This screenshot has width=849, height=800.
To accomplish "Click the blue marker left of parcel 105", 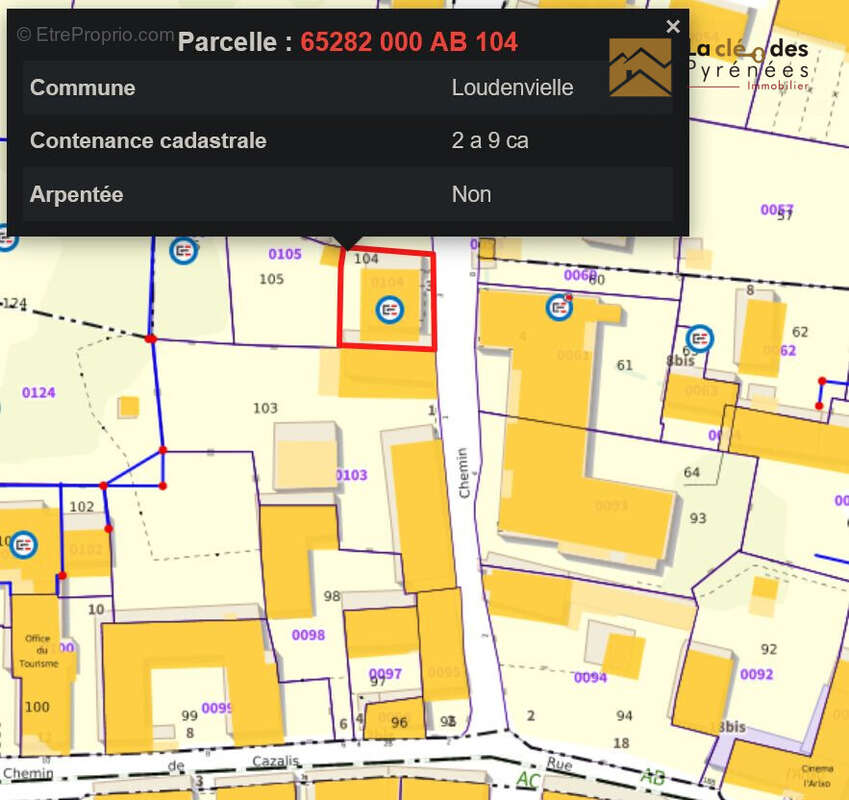I will pyautogui.click(x=184, y=250).
